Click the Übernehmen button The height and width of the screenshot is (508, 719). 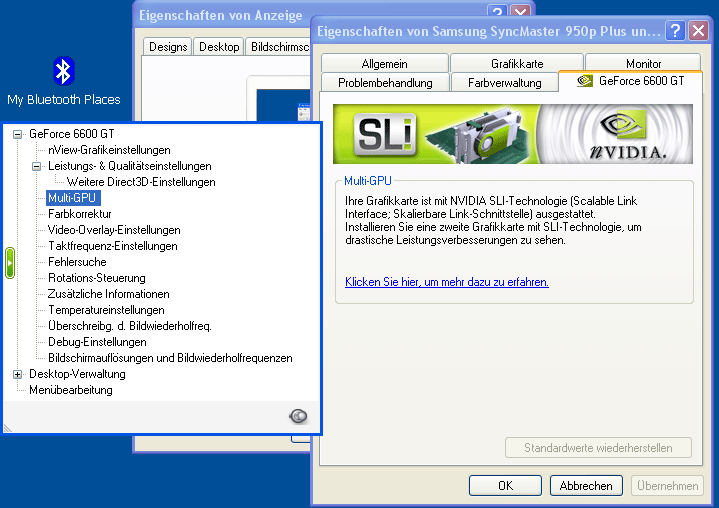667,486
